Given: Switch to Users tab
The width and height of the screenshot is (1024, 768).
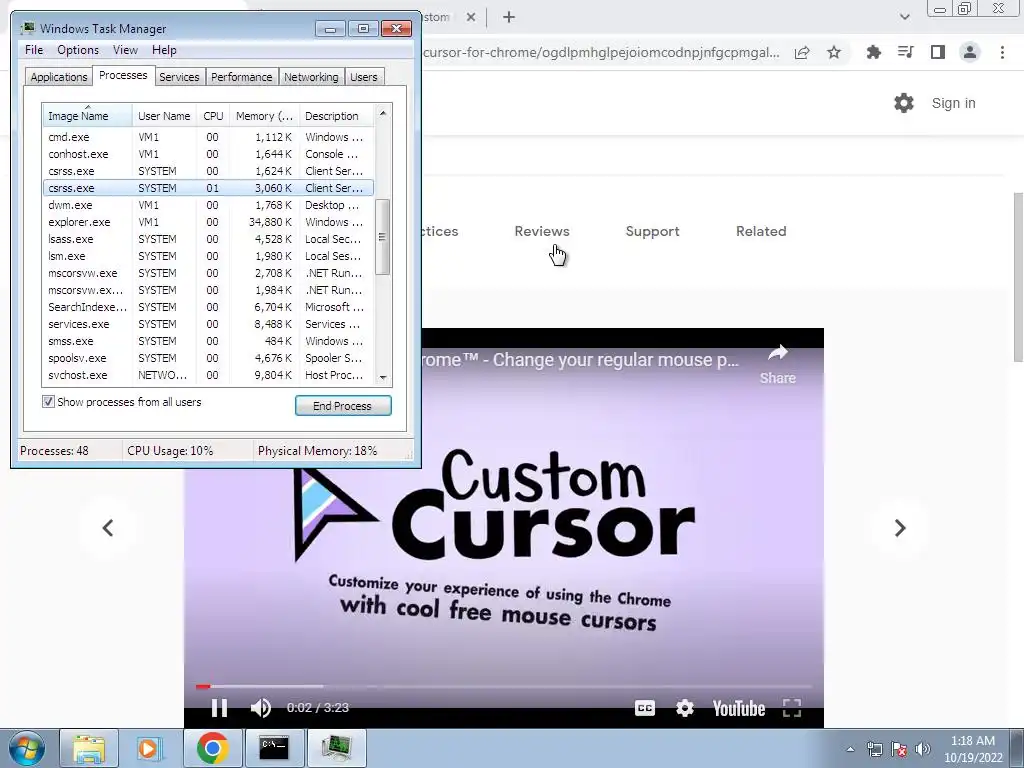Looking at the screenshot, I should click(x=364, y=77).
